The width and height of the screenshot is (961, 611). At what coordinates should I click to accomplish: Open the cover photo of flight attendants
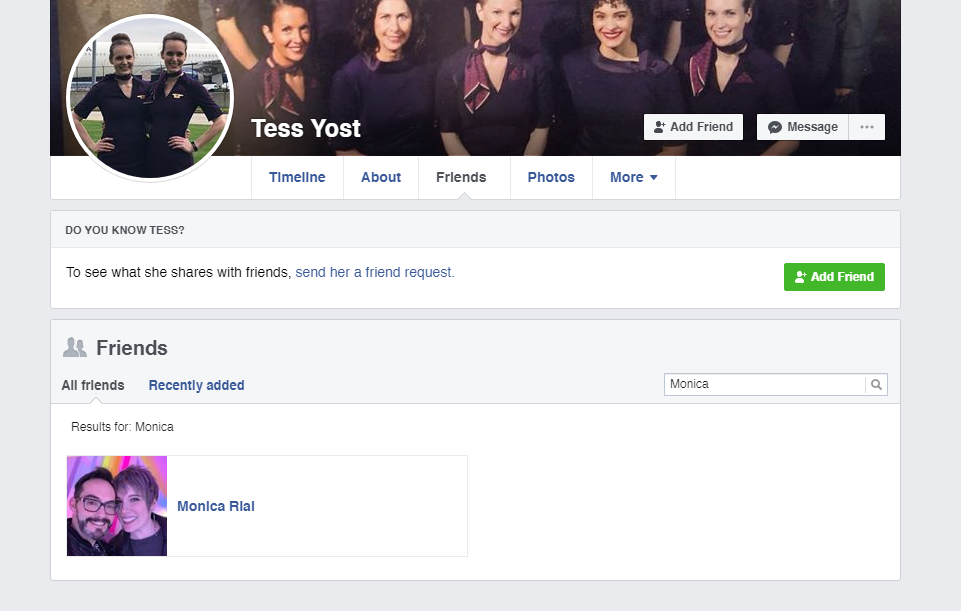(x=552, y=55)
